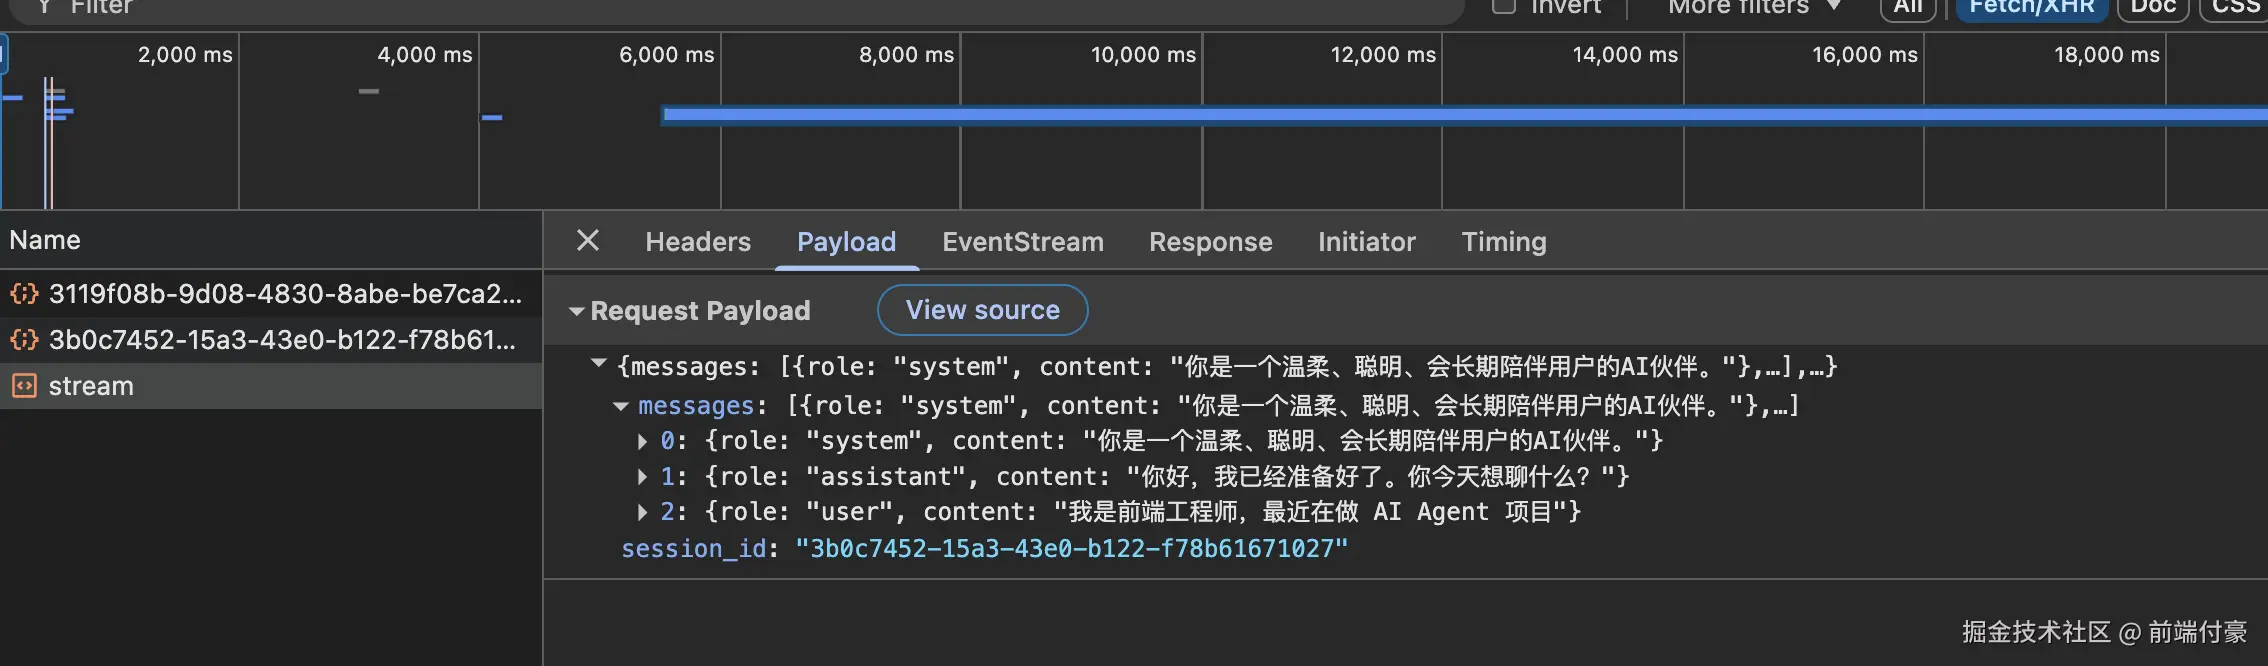Screen dimensions: 2268x666
Task: Open the More filters dropdown
Action: pos(1753,7)
